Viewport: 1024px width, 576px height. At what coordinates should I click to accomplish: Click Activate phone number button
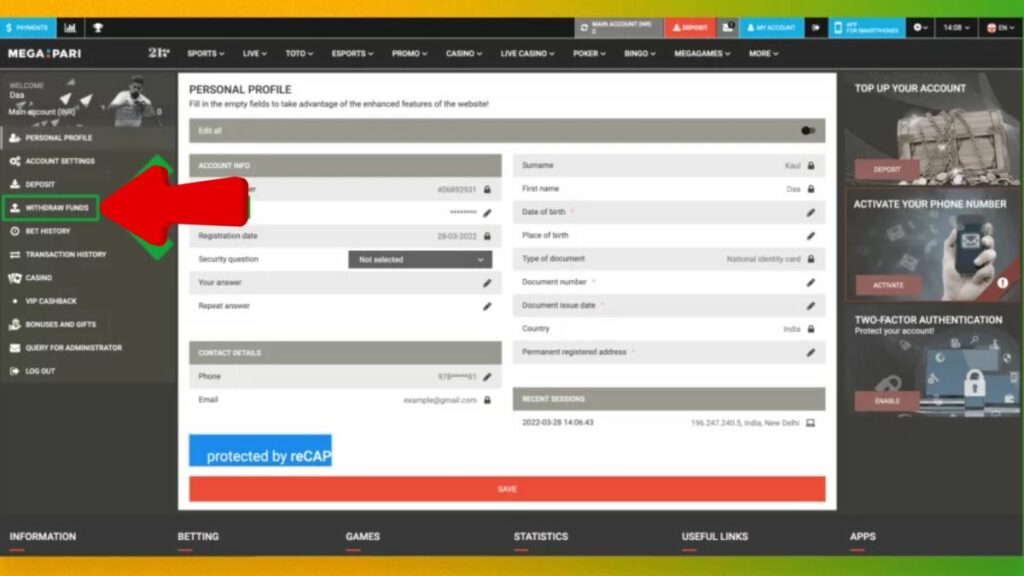[x=888, y=285]
